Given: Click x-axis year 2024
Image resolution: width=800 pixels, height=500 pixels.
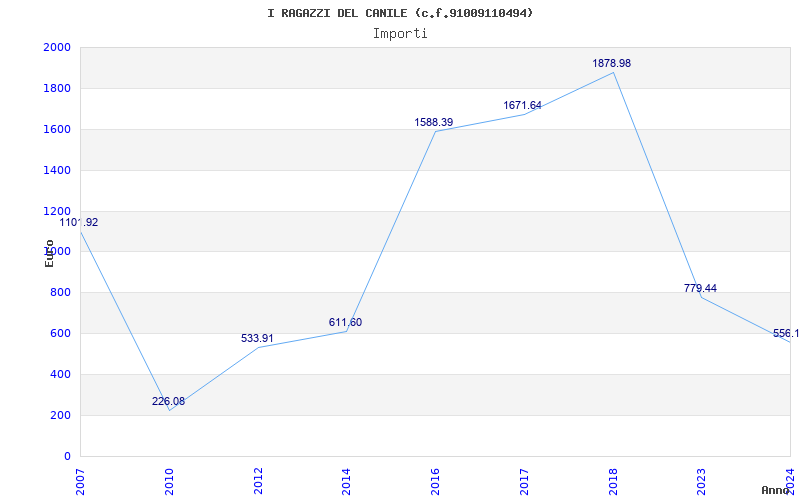Looking at the screenshot, I should [x=791, y=482].
